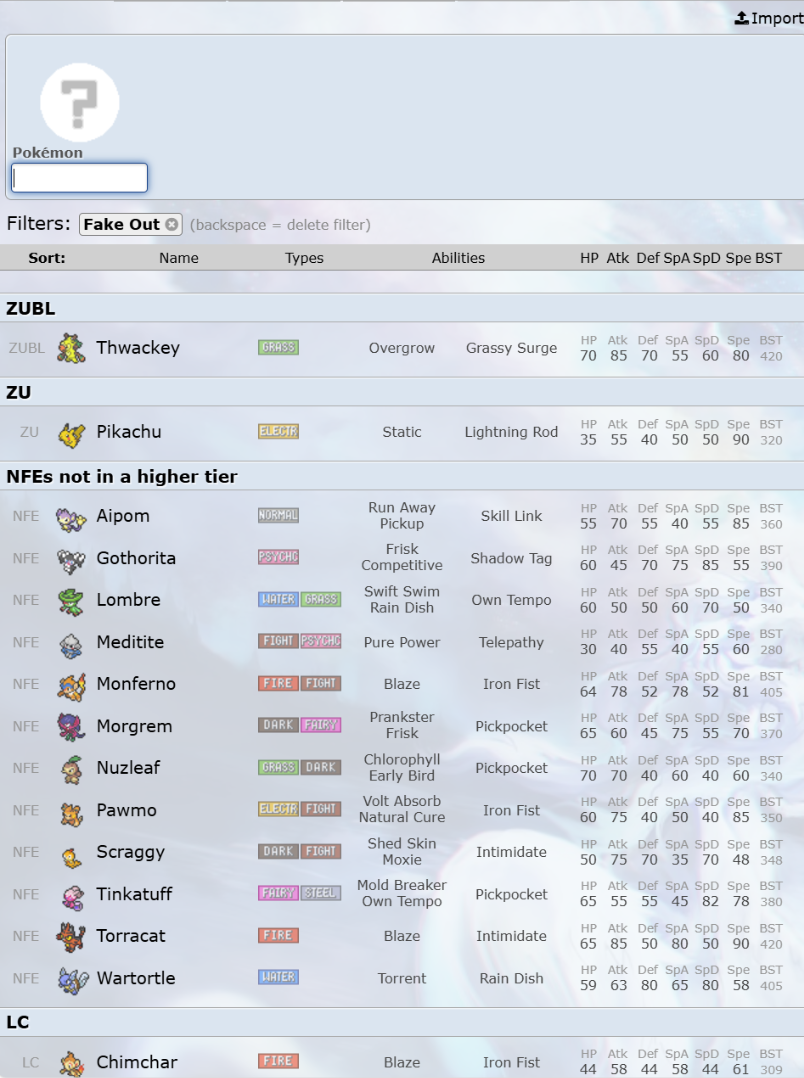Choose Wartortle by name
Screen dimensions: 804x1078
click(135, 978)
